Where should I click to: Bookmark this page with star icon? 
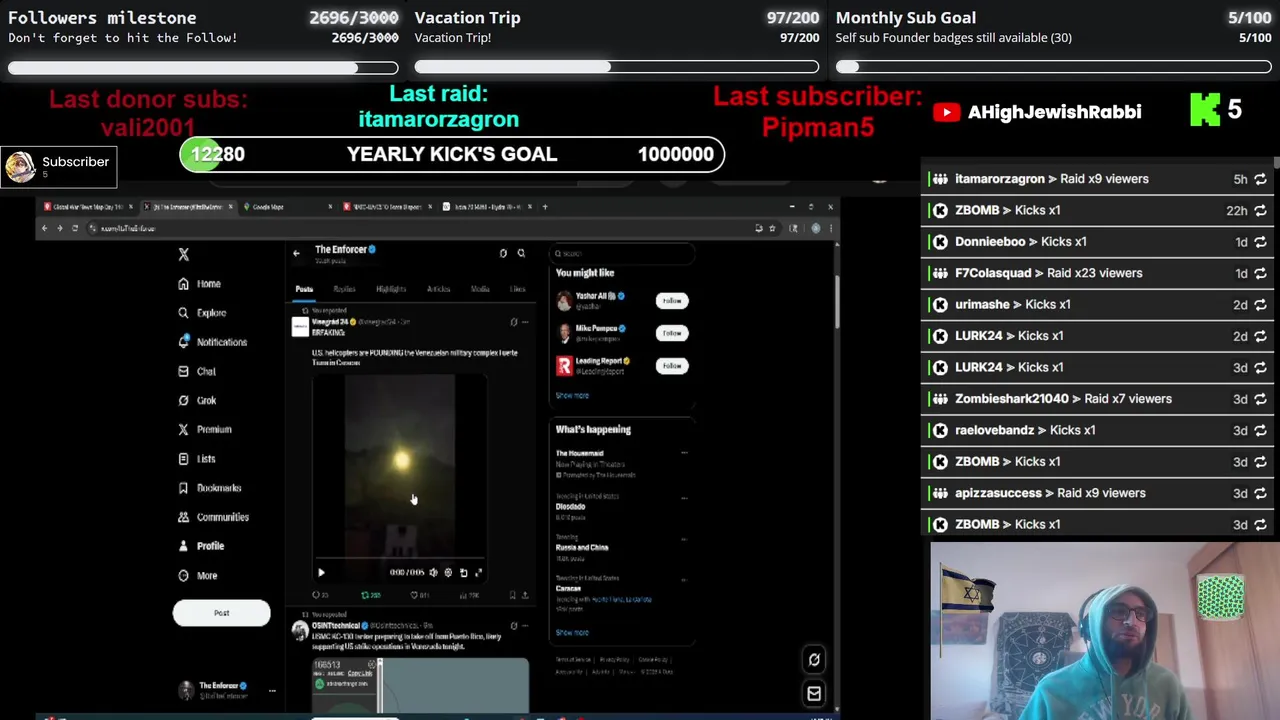pos(772,228)
